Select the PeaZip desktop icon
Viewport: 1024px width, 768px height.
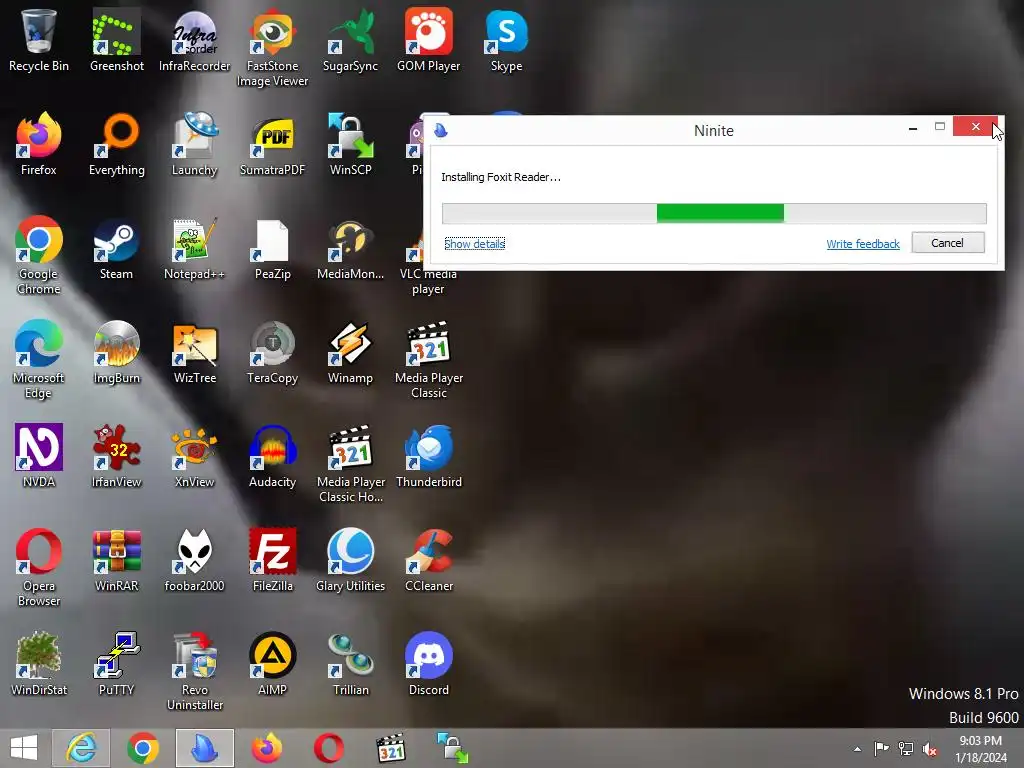pyautogui.click(x=272, y=248)
